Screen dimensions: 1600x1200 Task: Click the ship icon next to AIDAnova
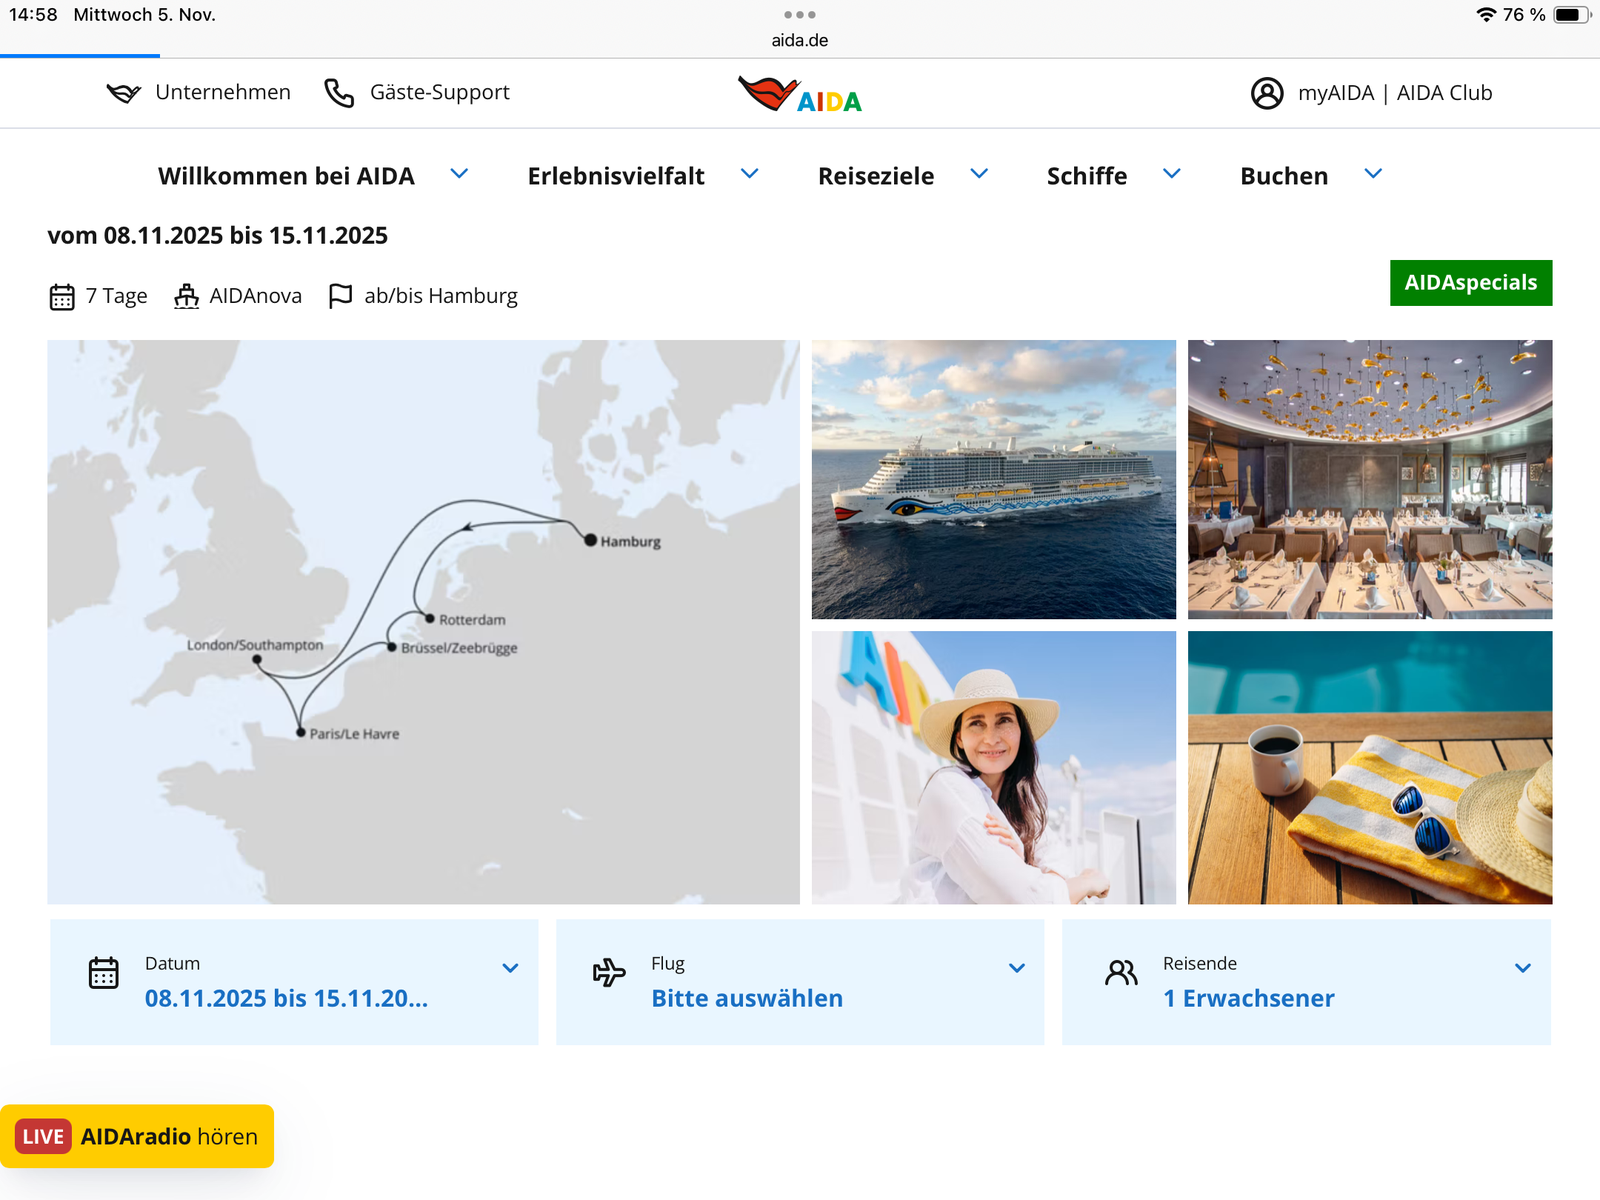[187, 296]
